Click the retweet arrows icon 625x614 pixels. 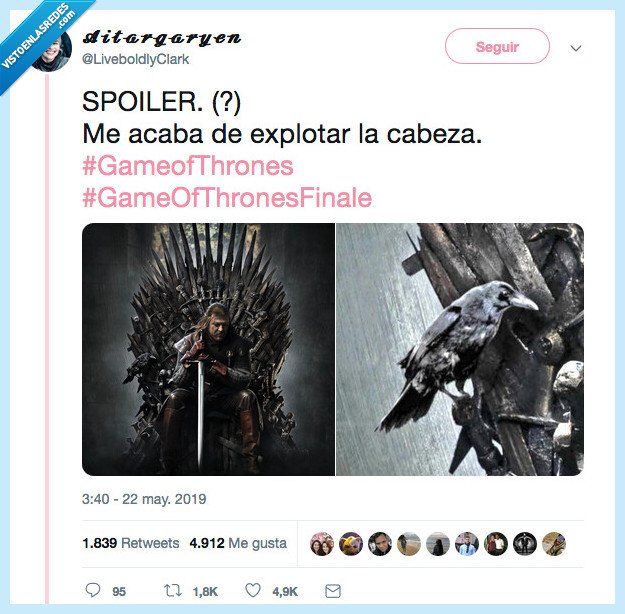173,590
